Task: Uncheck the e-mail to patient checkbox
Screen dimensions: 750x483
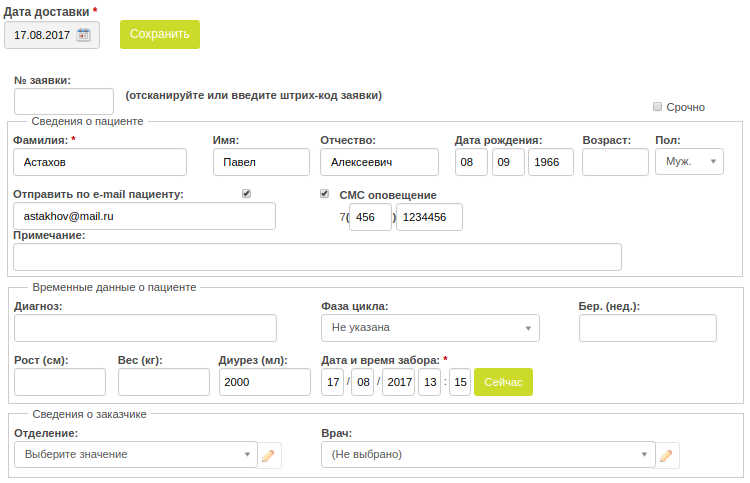Action: pyautogui.click(x=246, y=194)
